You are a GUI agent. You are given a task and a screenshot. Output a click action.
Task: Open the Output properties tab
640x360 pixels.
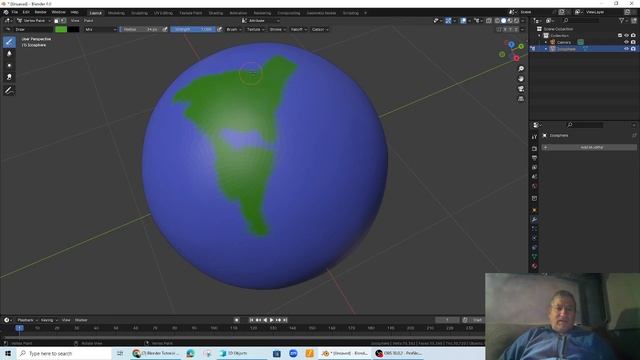click(x=534, y=158)
